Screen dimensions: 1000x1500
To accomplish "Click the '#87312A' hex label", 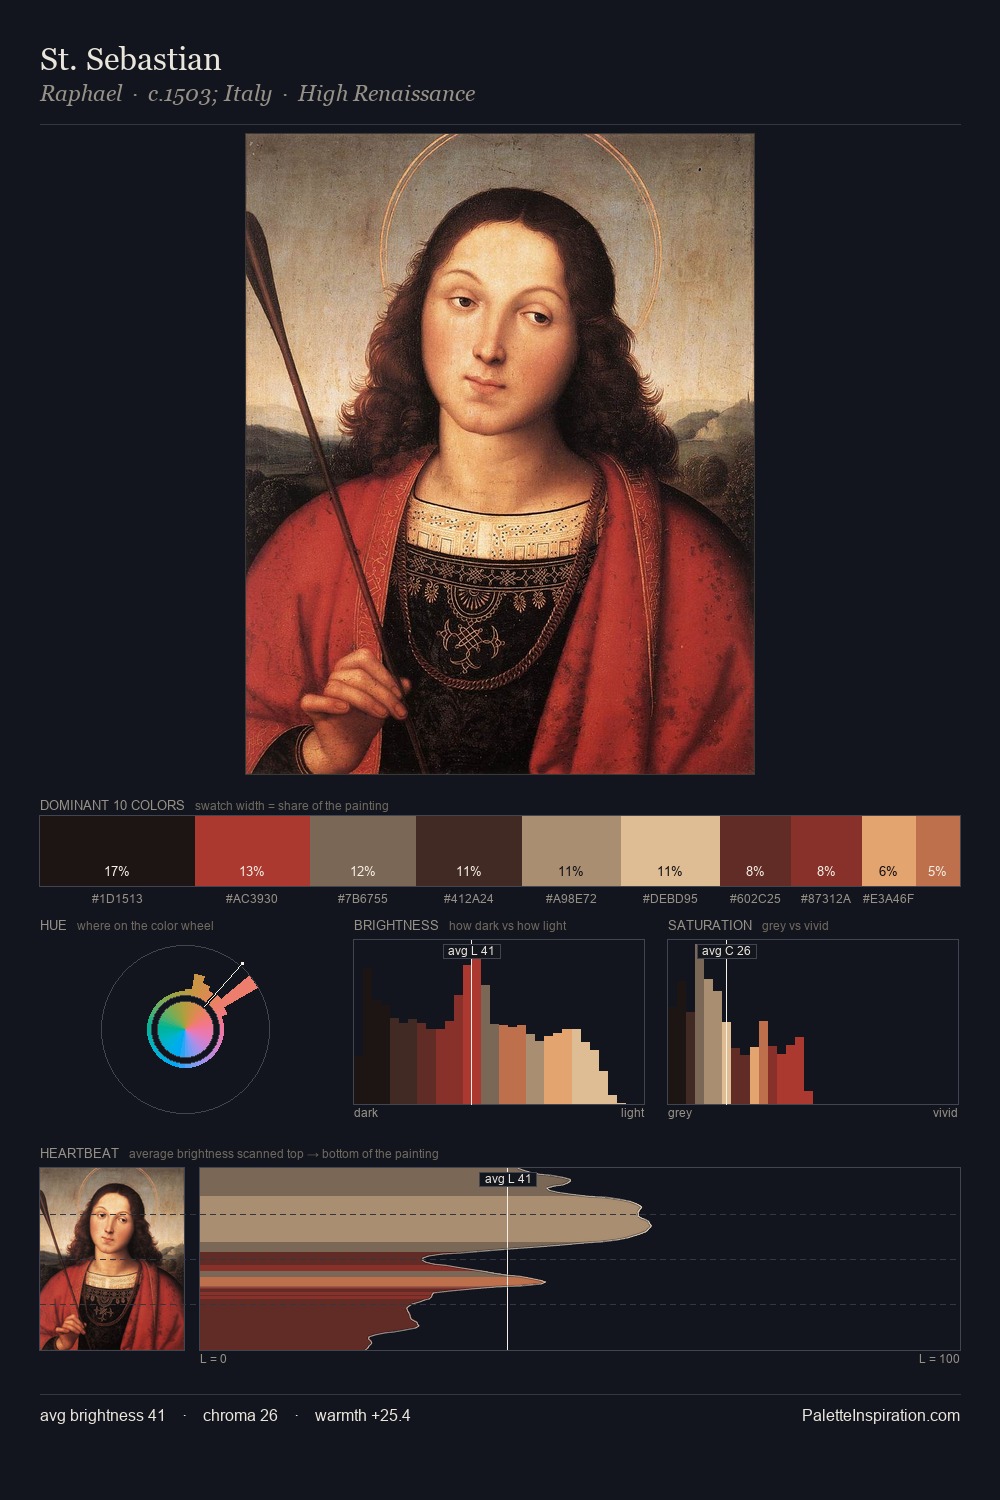I will [x=826, y=898].
